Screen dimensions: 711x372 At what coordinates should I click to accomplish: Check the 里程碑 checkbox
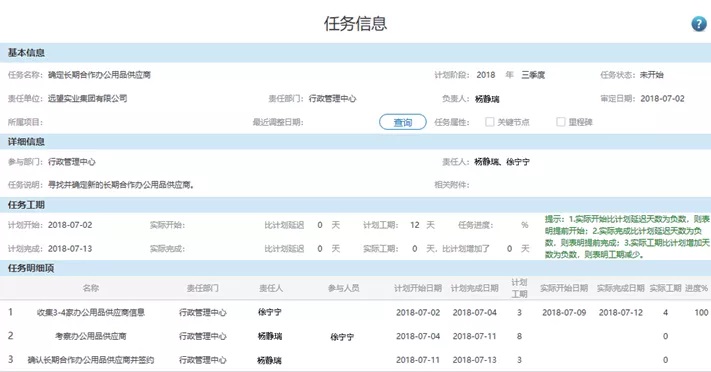point(560,122)
